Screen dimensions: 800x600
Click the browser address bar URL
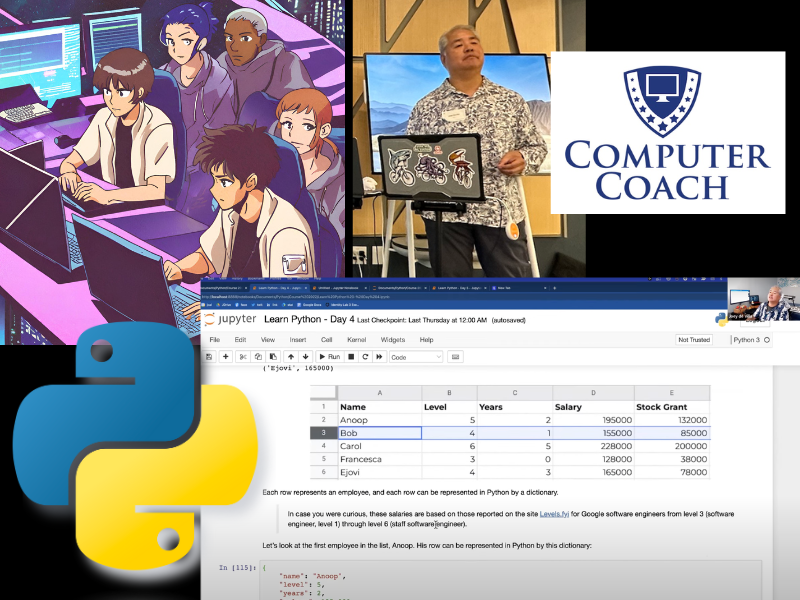[296, 296]
